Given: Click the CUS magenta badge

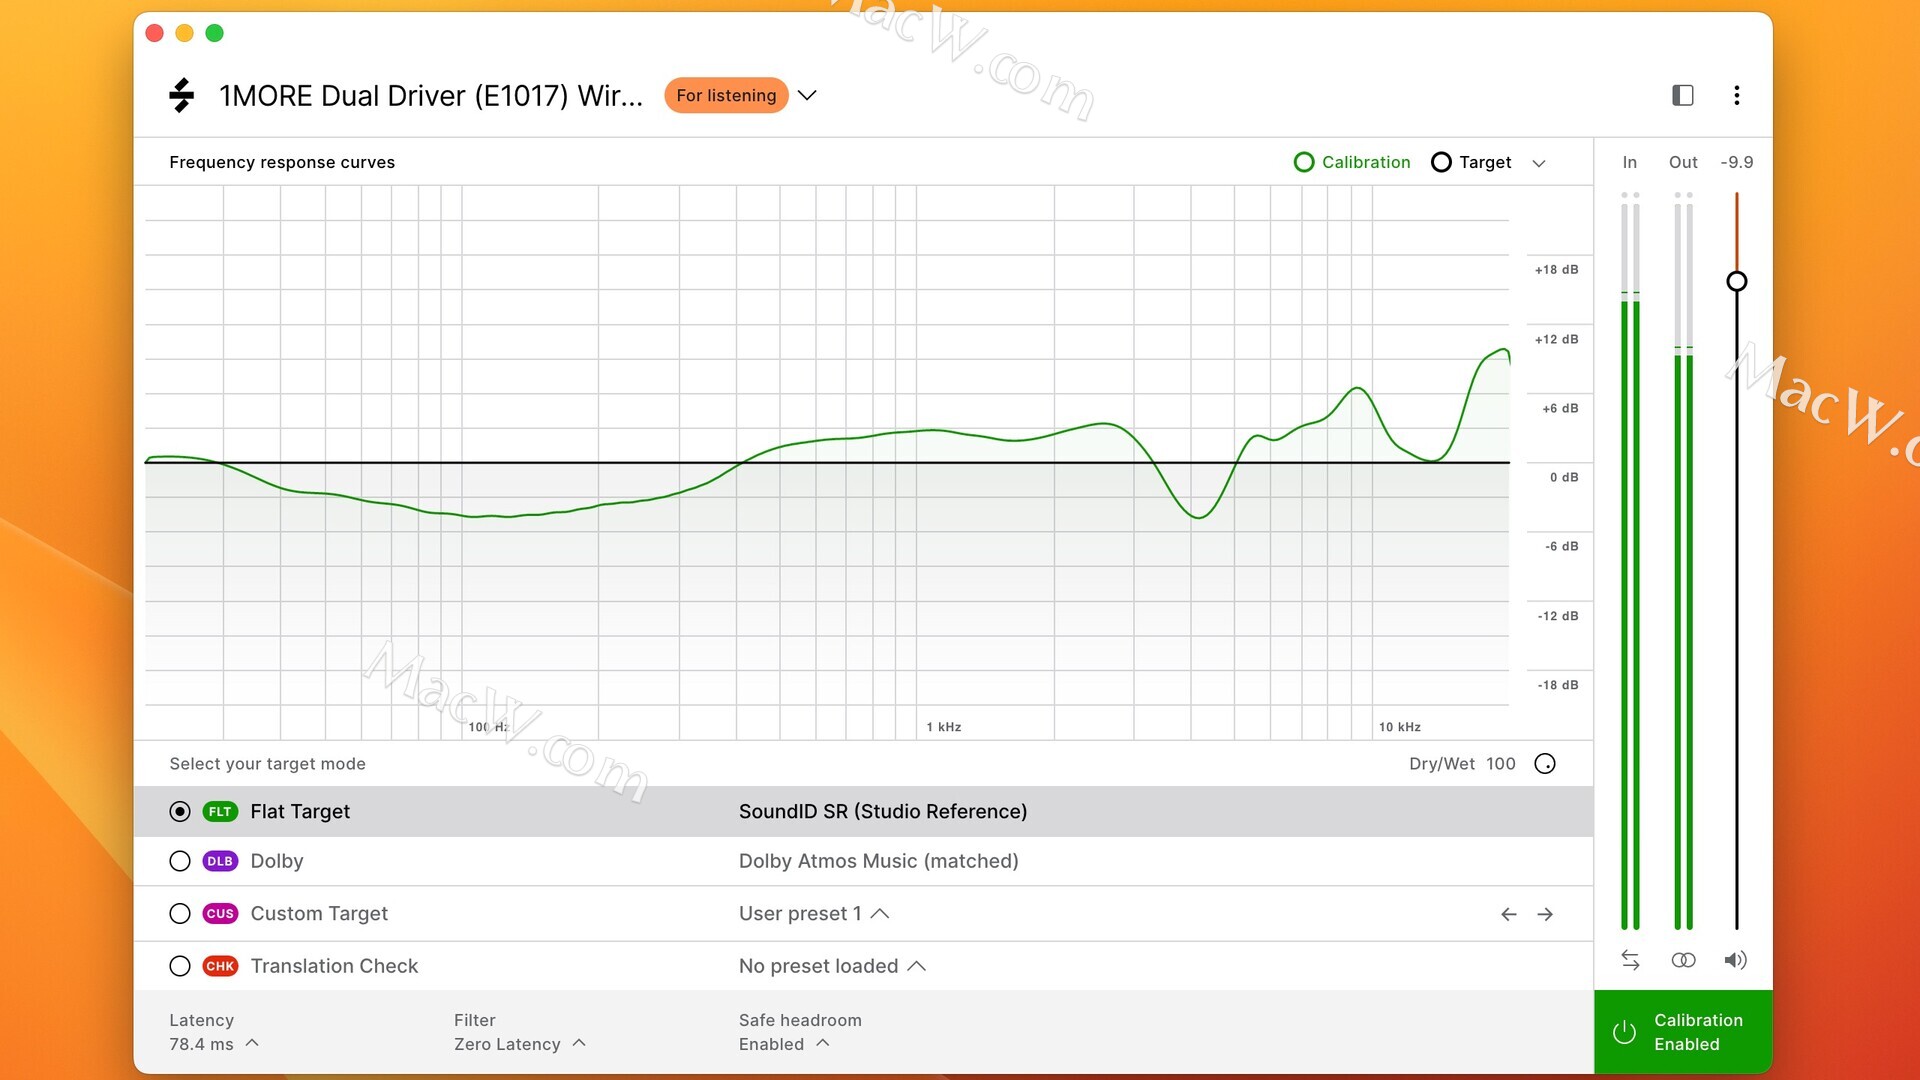Looking at the screenshot, I should [x=220, y=914].
